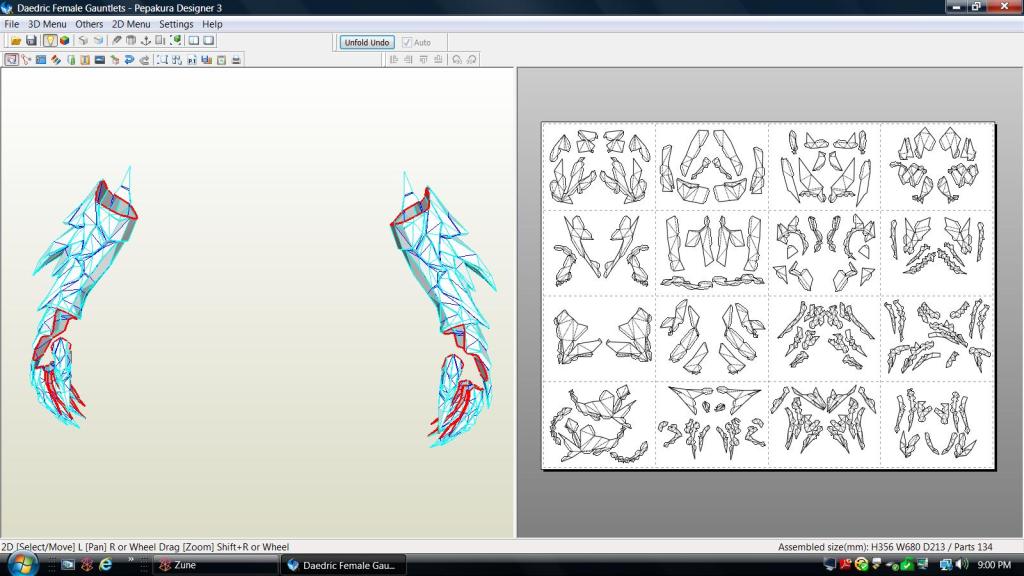Click the align right icon

[408, 59]
